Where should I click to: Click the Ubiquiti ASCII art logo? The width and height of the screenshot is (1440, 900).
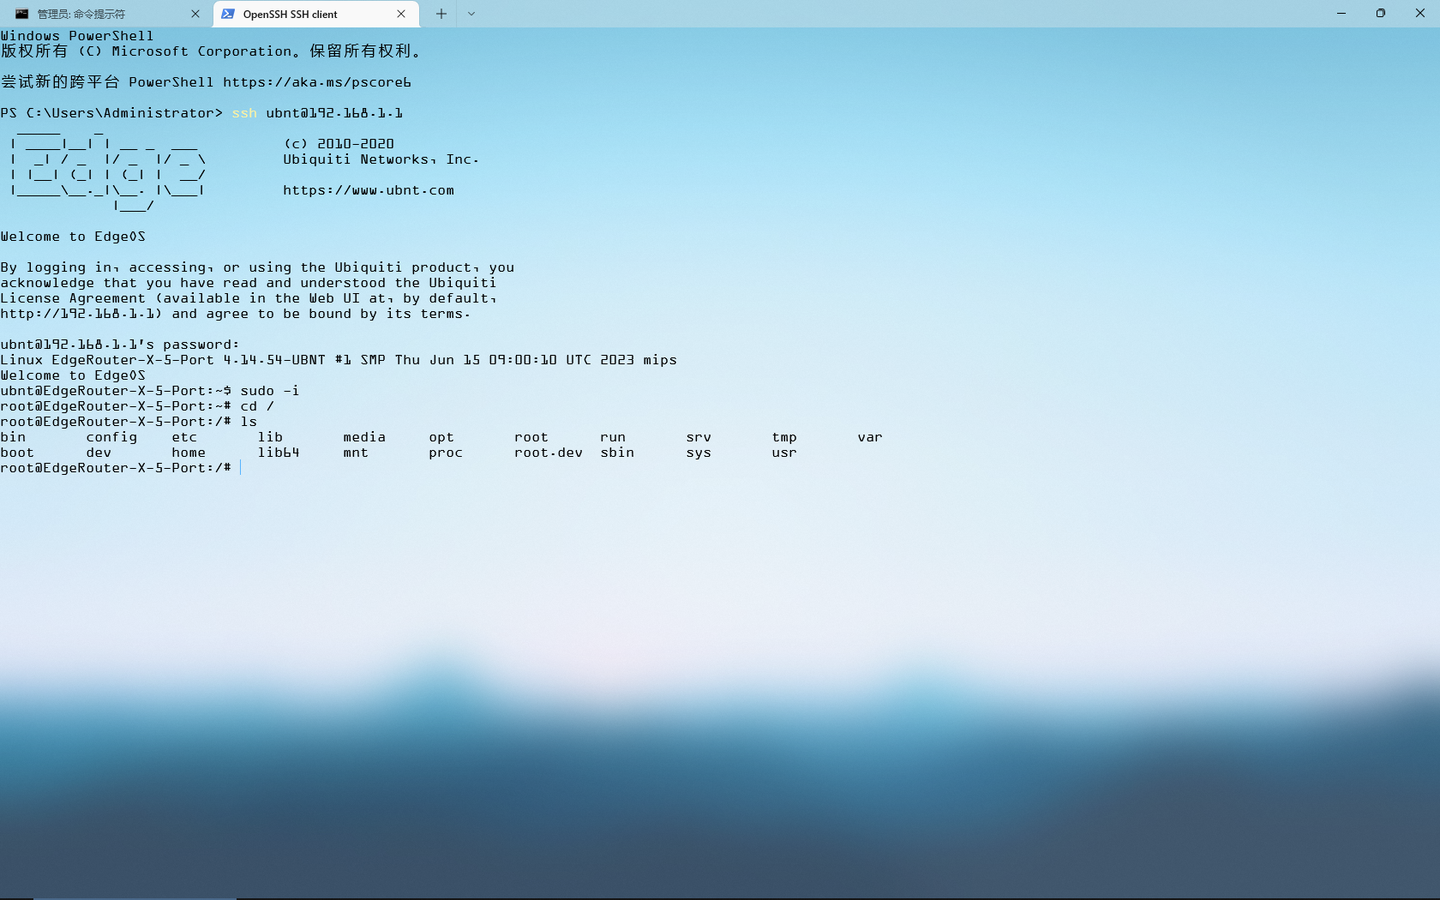coord(105,170)
